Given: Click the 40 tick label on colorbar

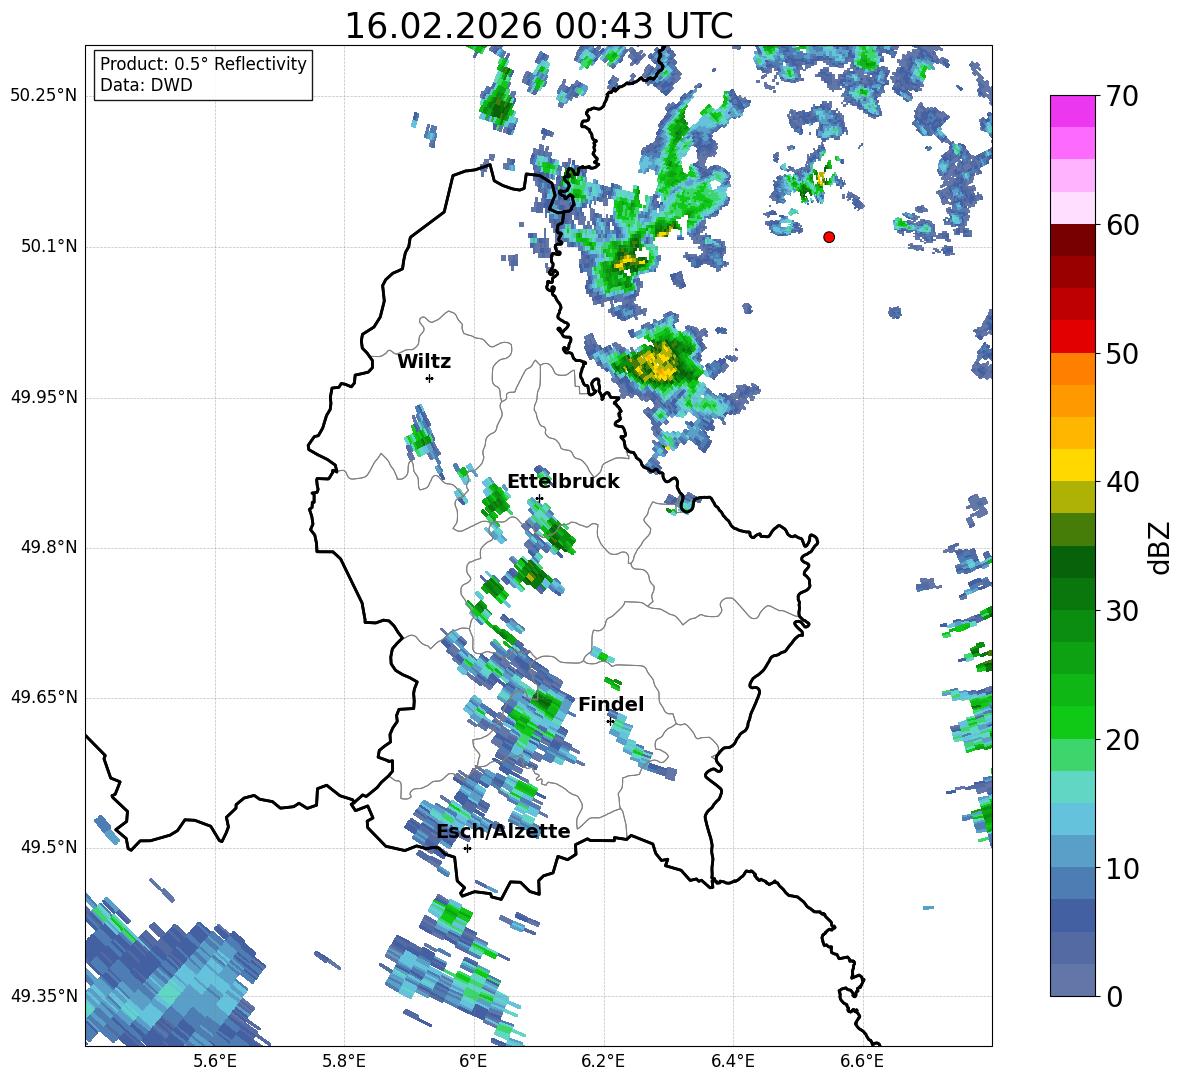Looking at the screenshot, I should (x=1122, y=482).
